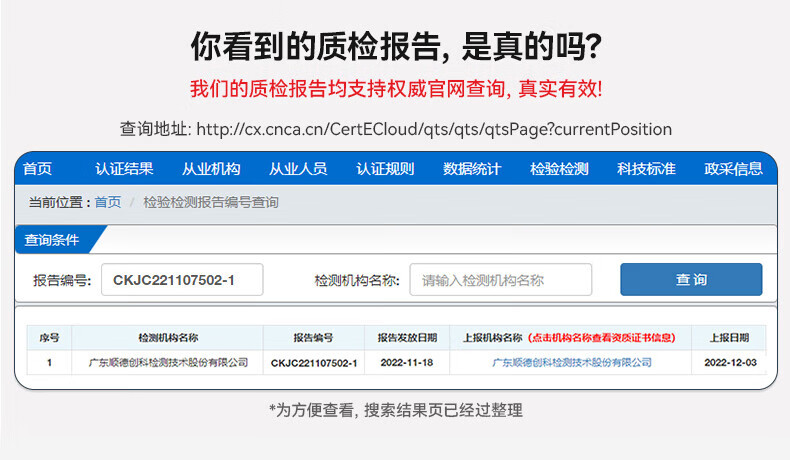Open the 科技标准 menu item
The image size is (790, 460).
[646, 169]
